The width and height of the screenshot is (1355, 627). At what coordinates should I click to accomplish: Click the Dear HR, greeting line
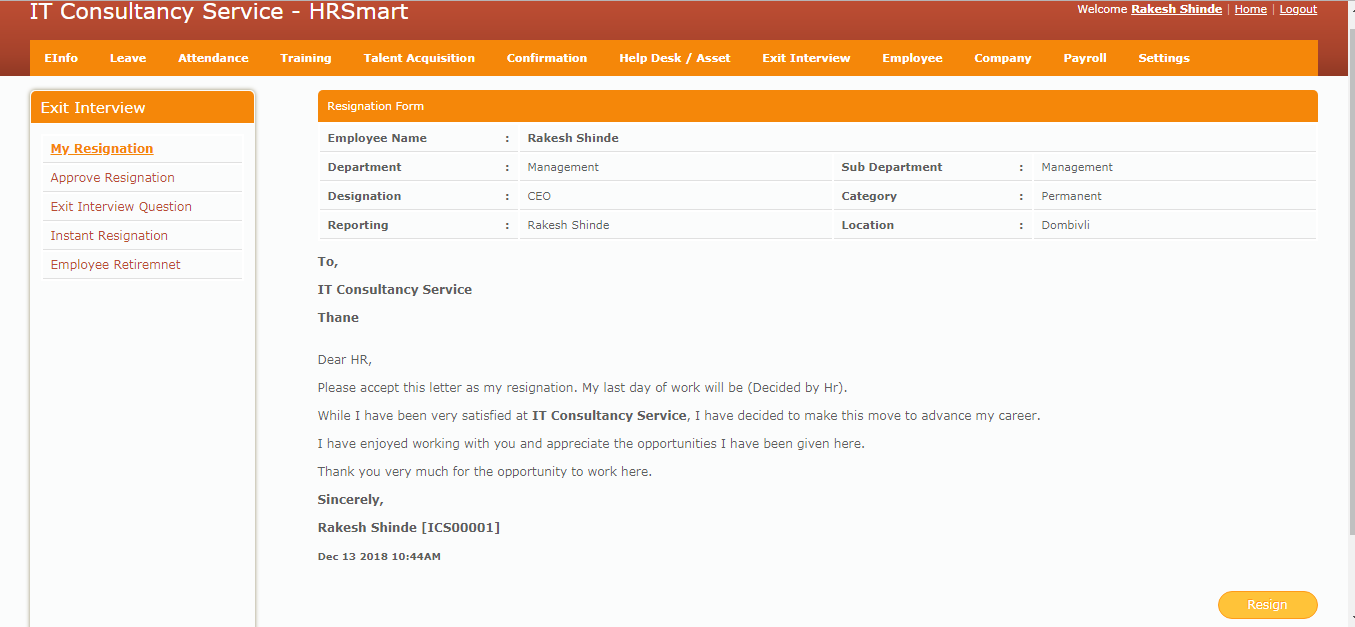344,360
